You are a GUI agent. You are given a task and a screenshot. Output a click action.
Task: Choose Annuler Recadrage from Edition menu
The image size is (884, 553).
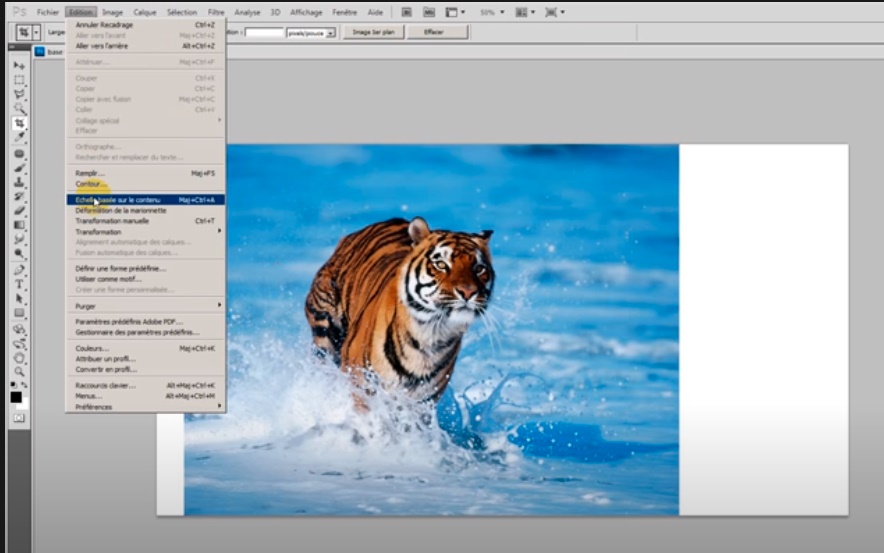pyautogui.click(x=145, y=25)
